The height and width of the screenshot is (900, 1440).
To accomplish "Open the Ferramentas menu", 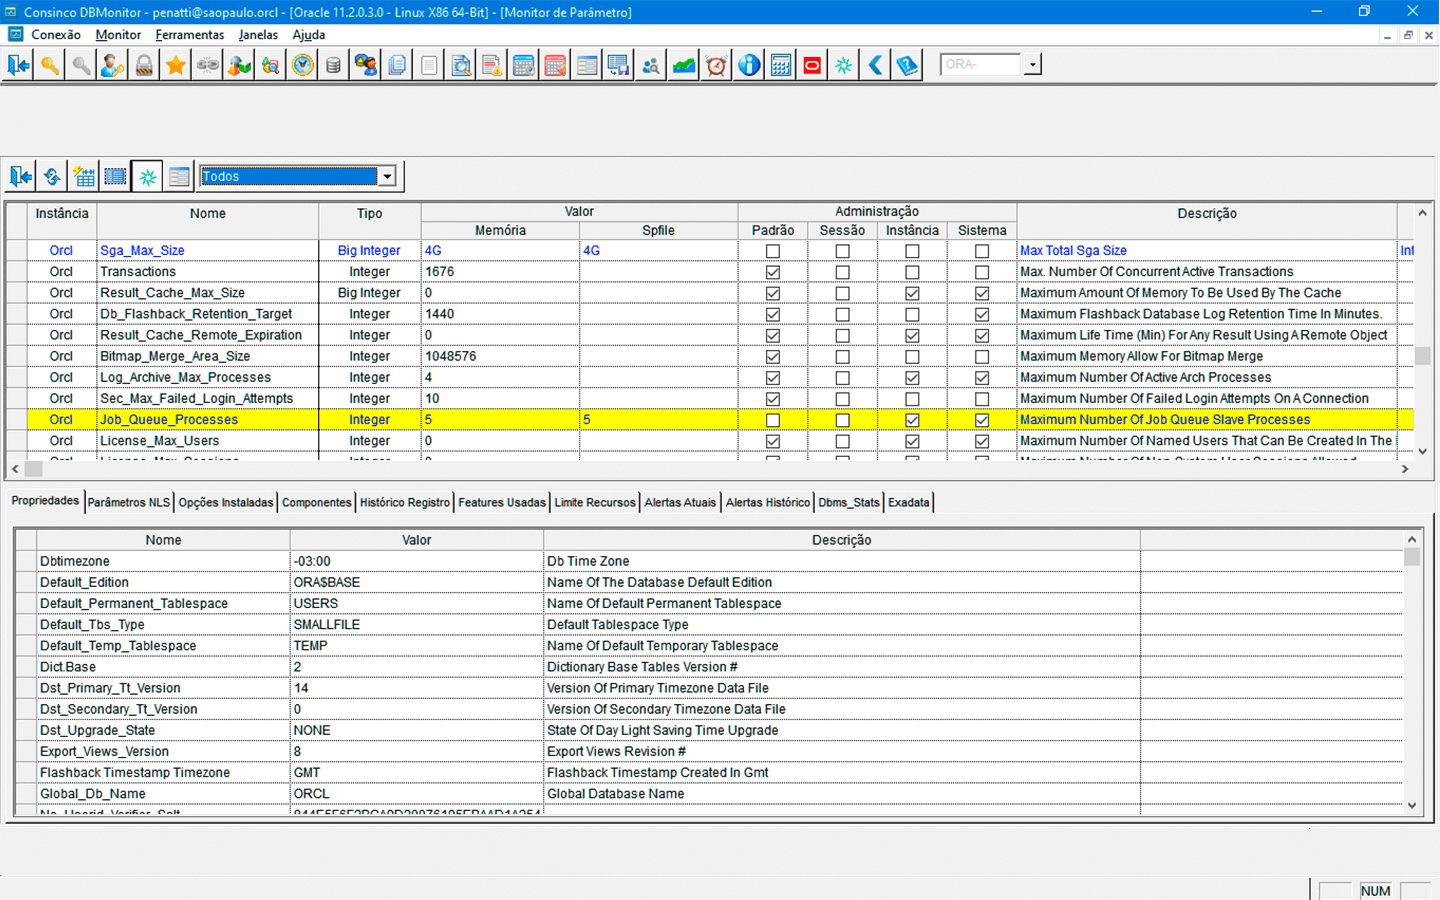I will 190,34.
